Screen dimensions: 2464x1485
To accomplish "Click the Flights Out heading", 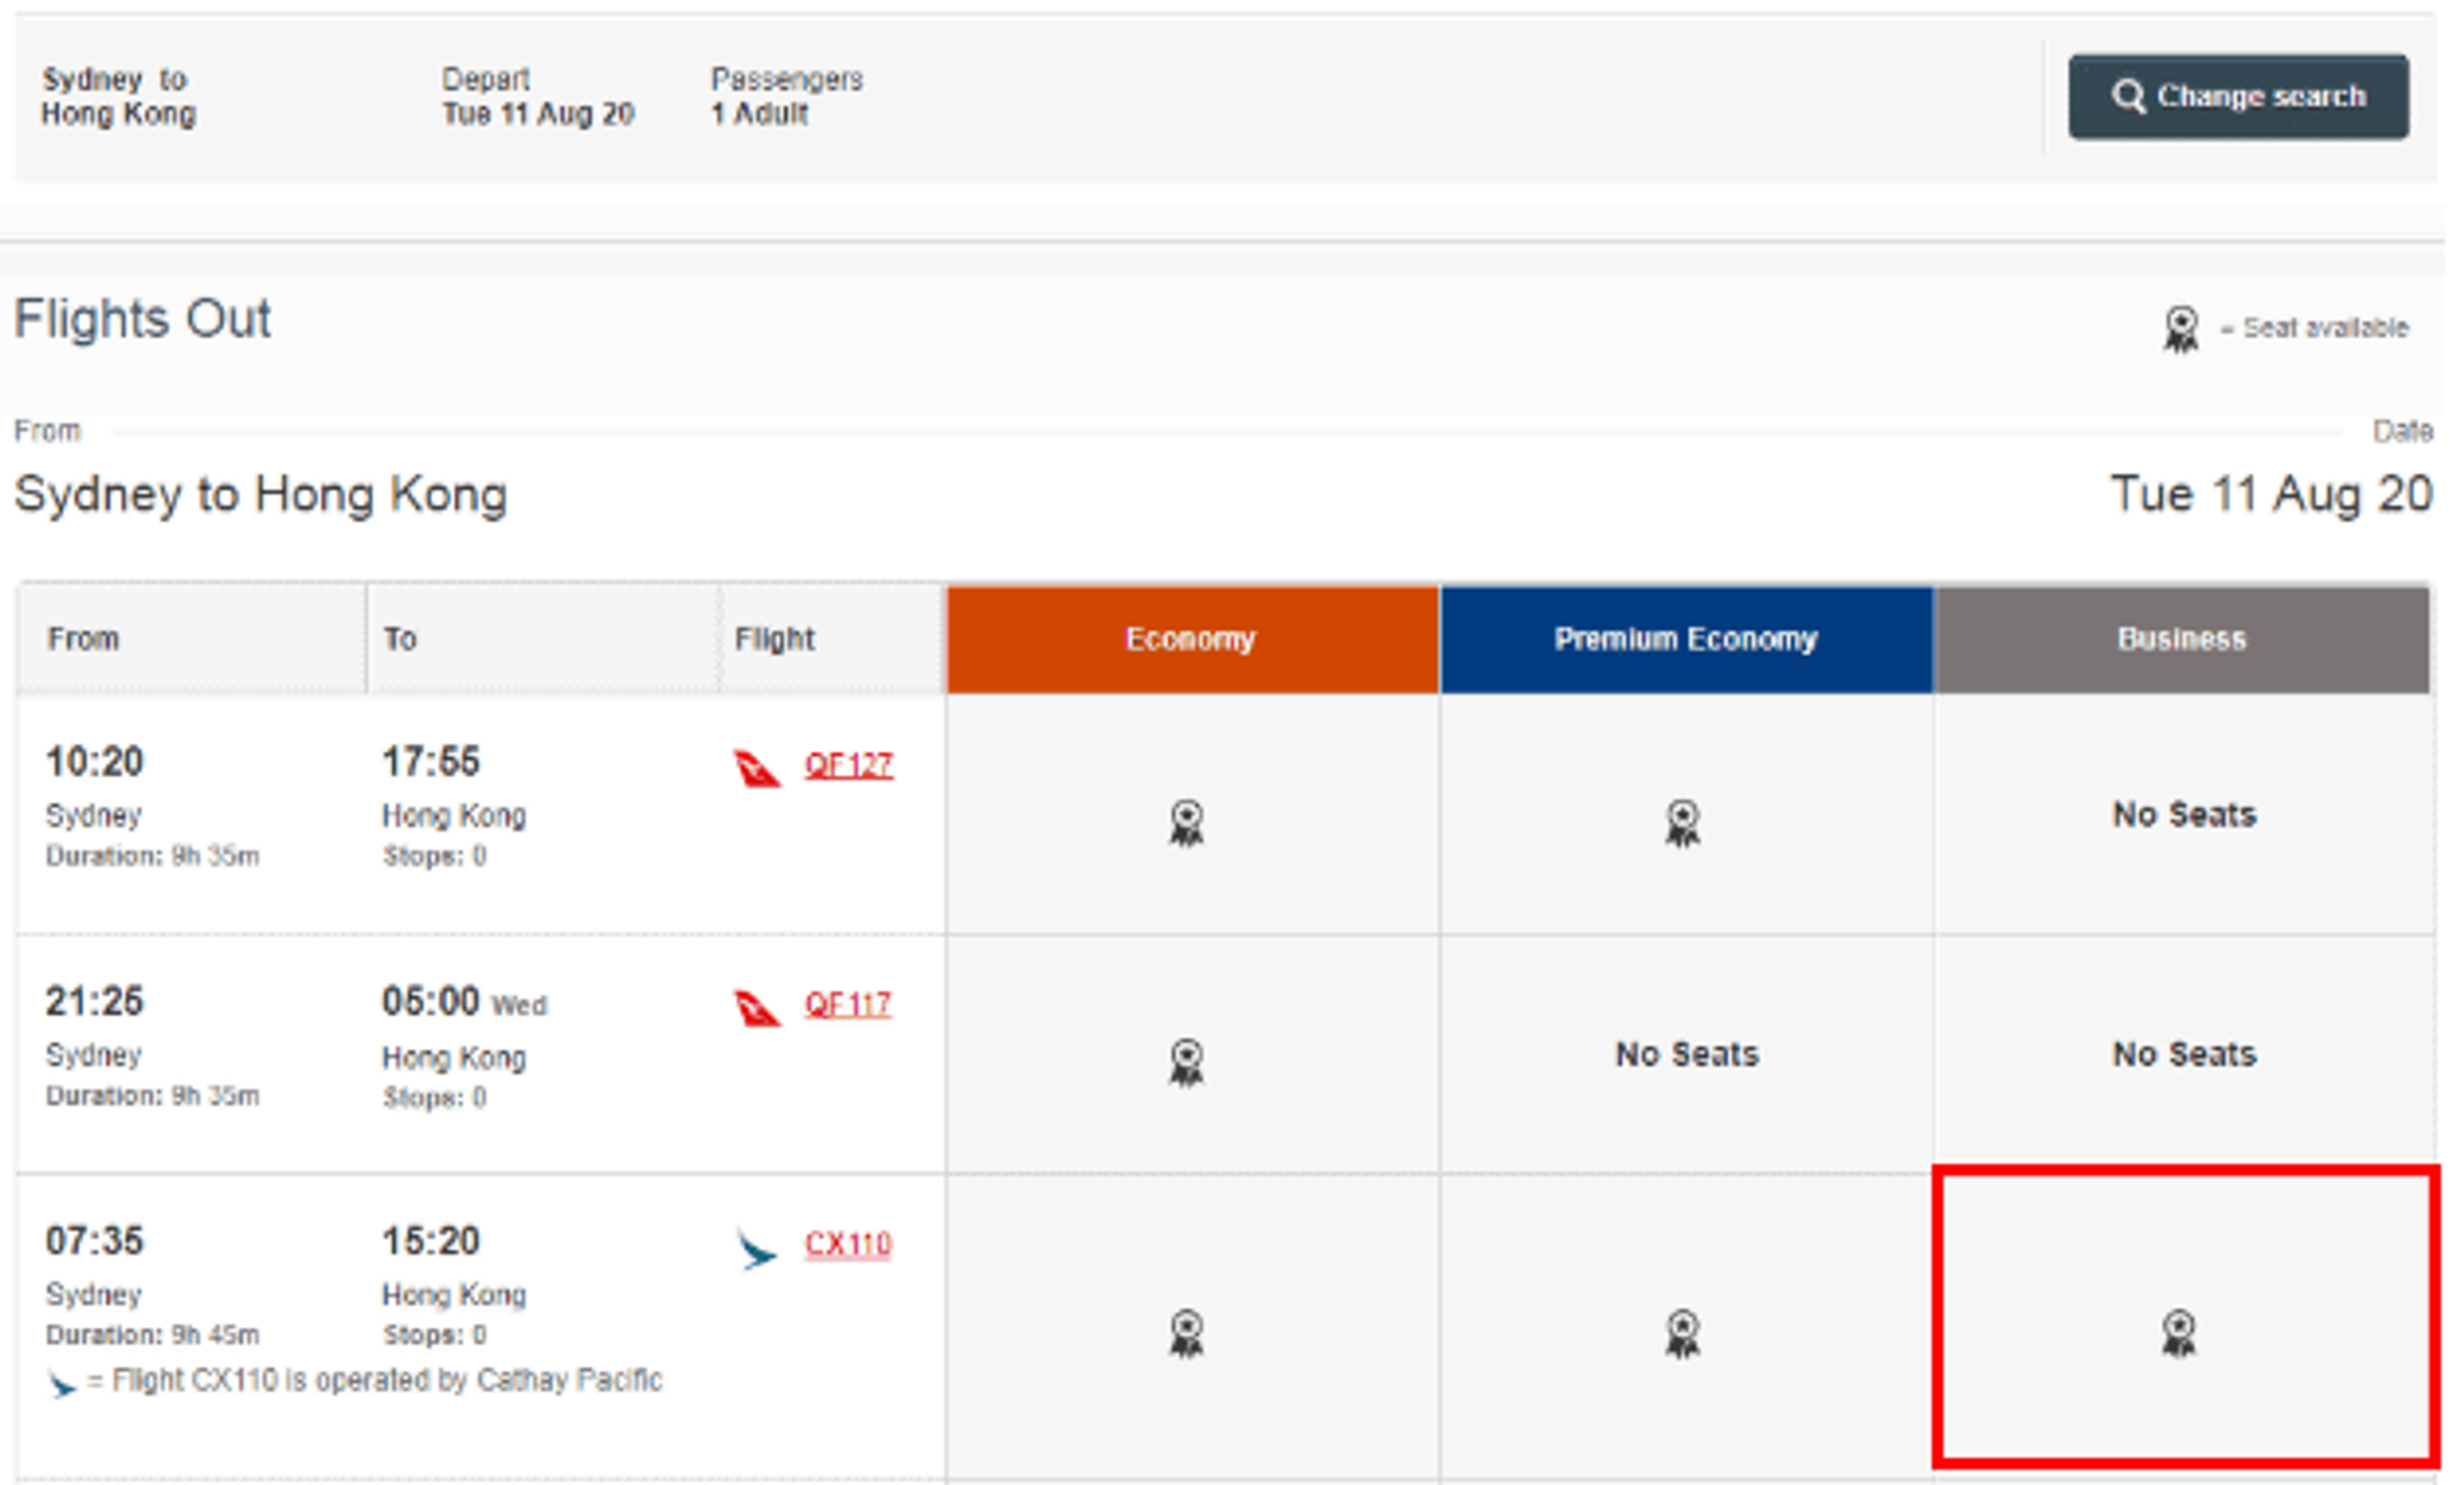I will (x=142, y=319).
